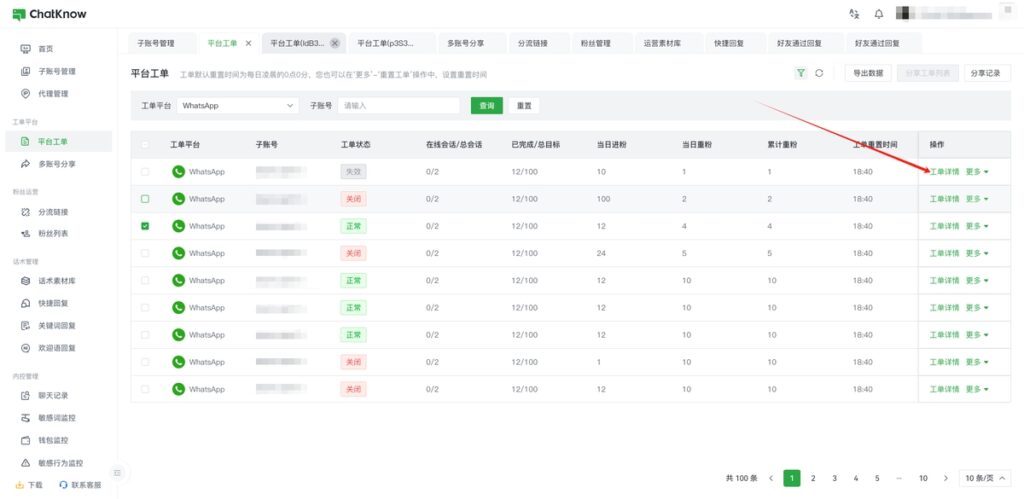
Task: Click the 下载 download icon at sidebar bottom
Action: [x=20, y=485]
